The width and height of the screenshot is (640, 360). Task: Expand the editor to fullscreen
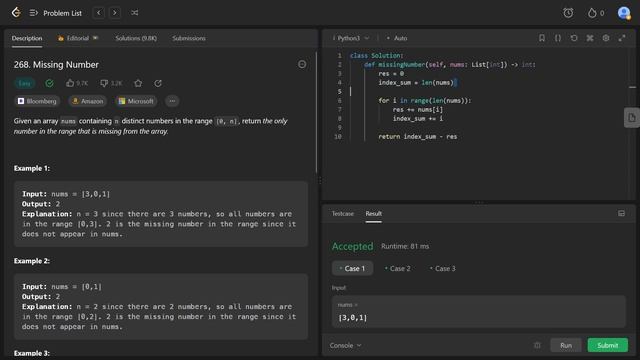point(622,38)
